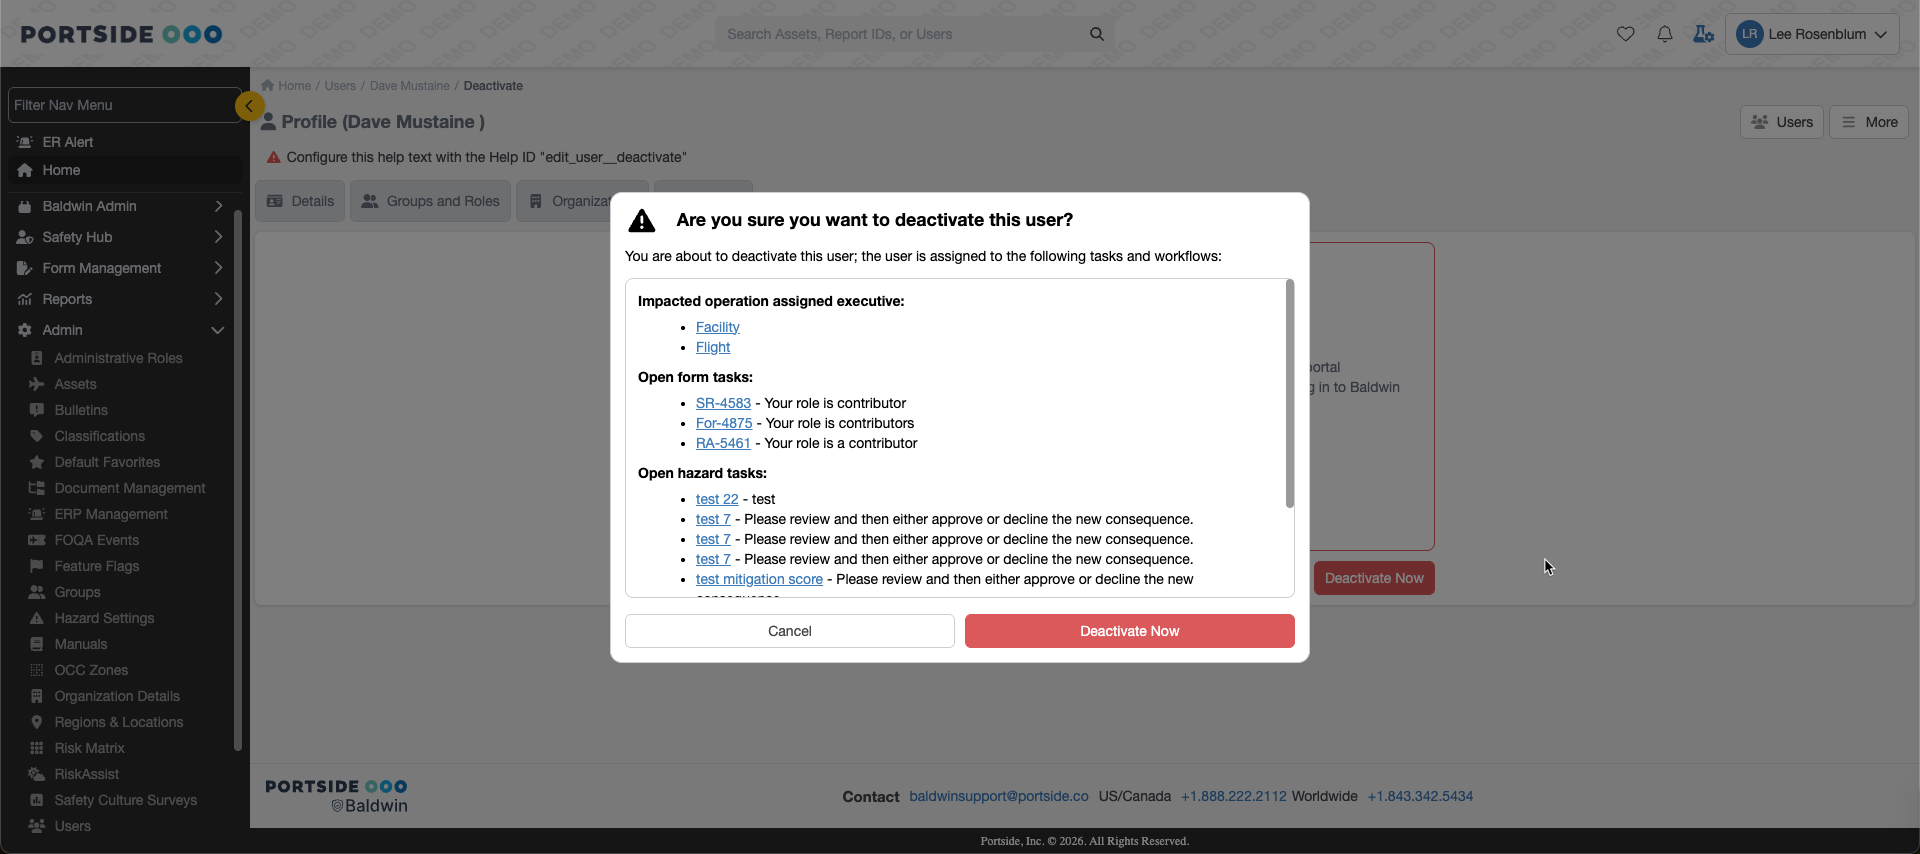The image size is (1920, 854).
Task: Confirm with dialog's Deactivate Now button
Action: (x=1129, y=631)
